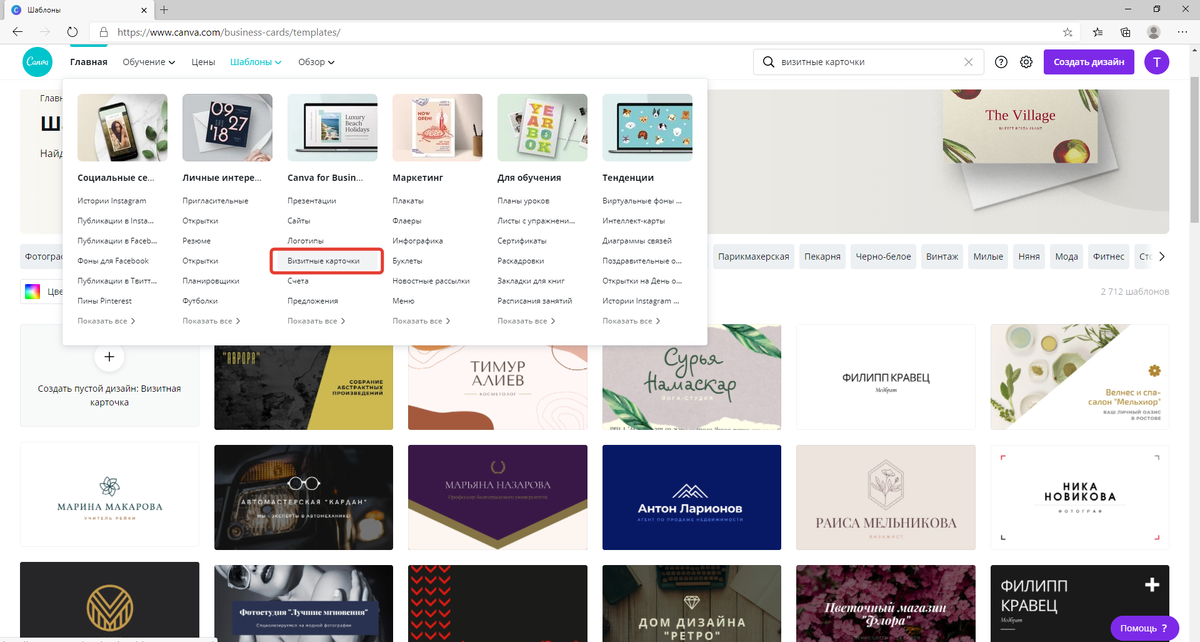Open the Главная tab
The height and width of the screenshot is (642, 1200).
point(89,62)
